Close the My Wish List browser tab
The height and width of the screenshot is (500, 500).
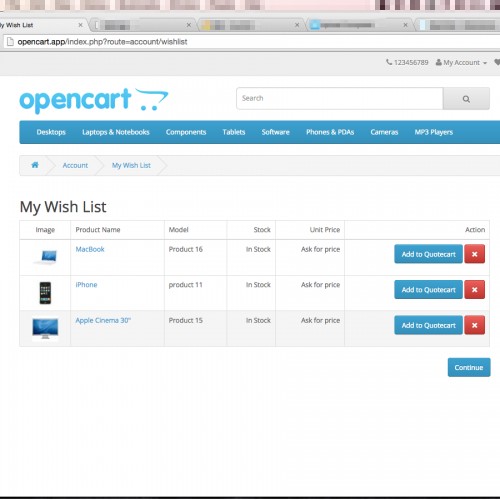click(80, 25)
